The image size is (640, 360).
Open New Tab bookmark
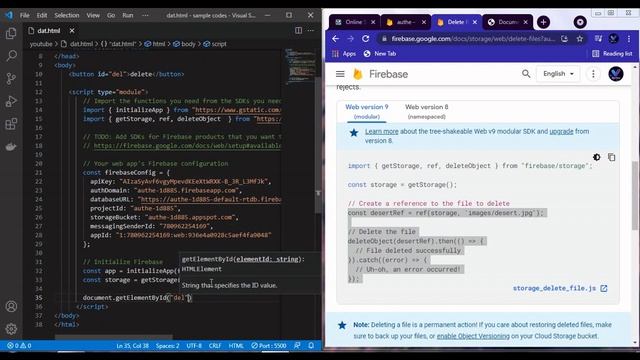tap(380, 53)
